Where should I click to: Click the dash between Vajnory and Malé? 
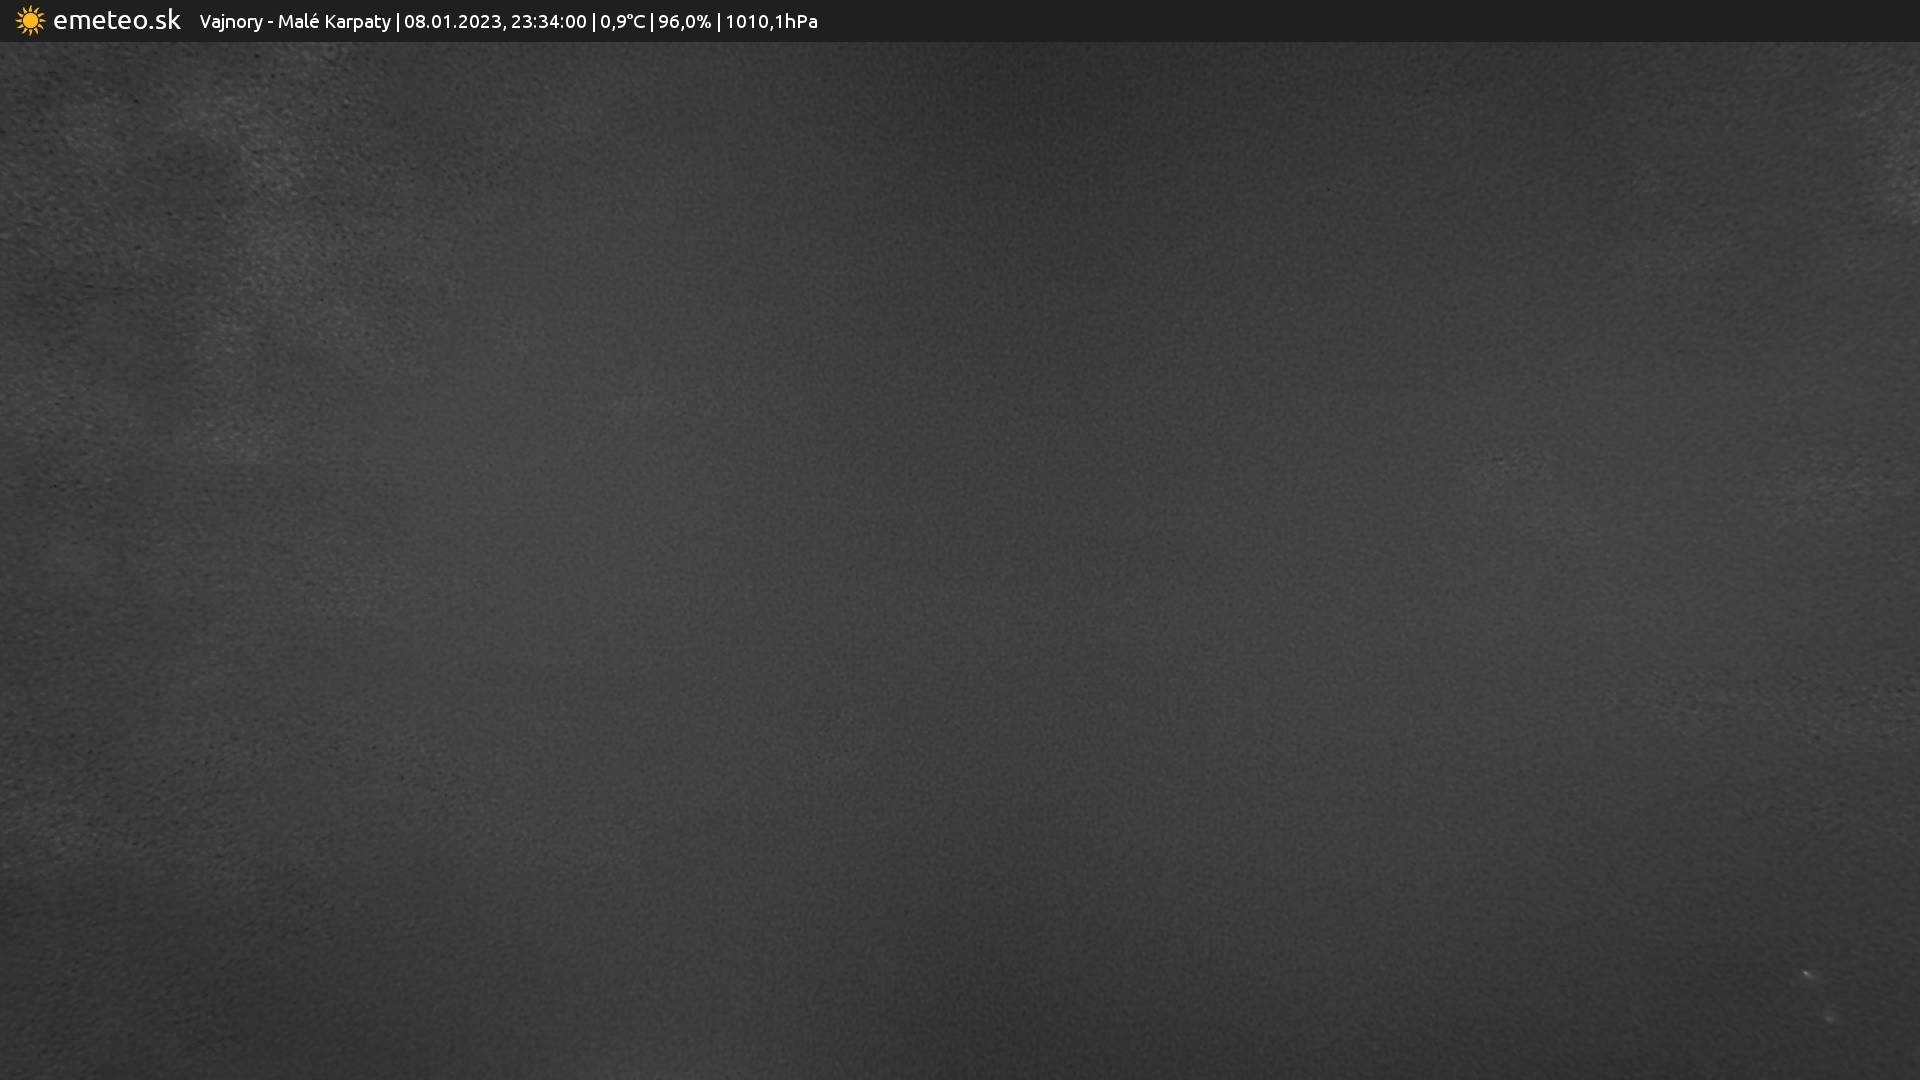click(x=270, y=22)
